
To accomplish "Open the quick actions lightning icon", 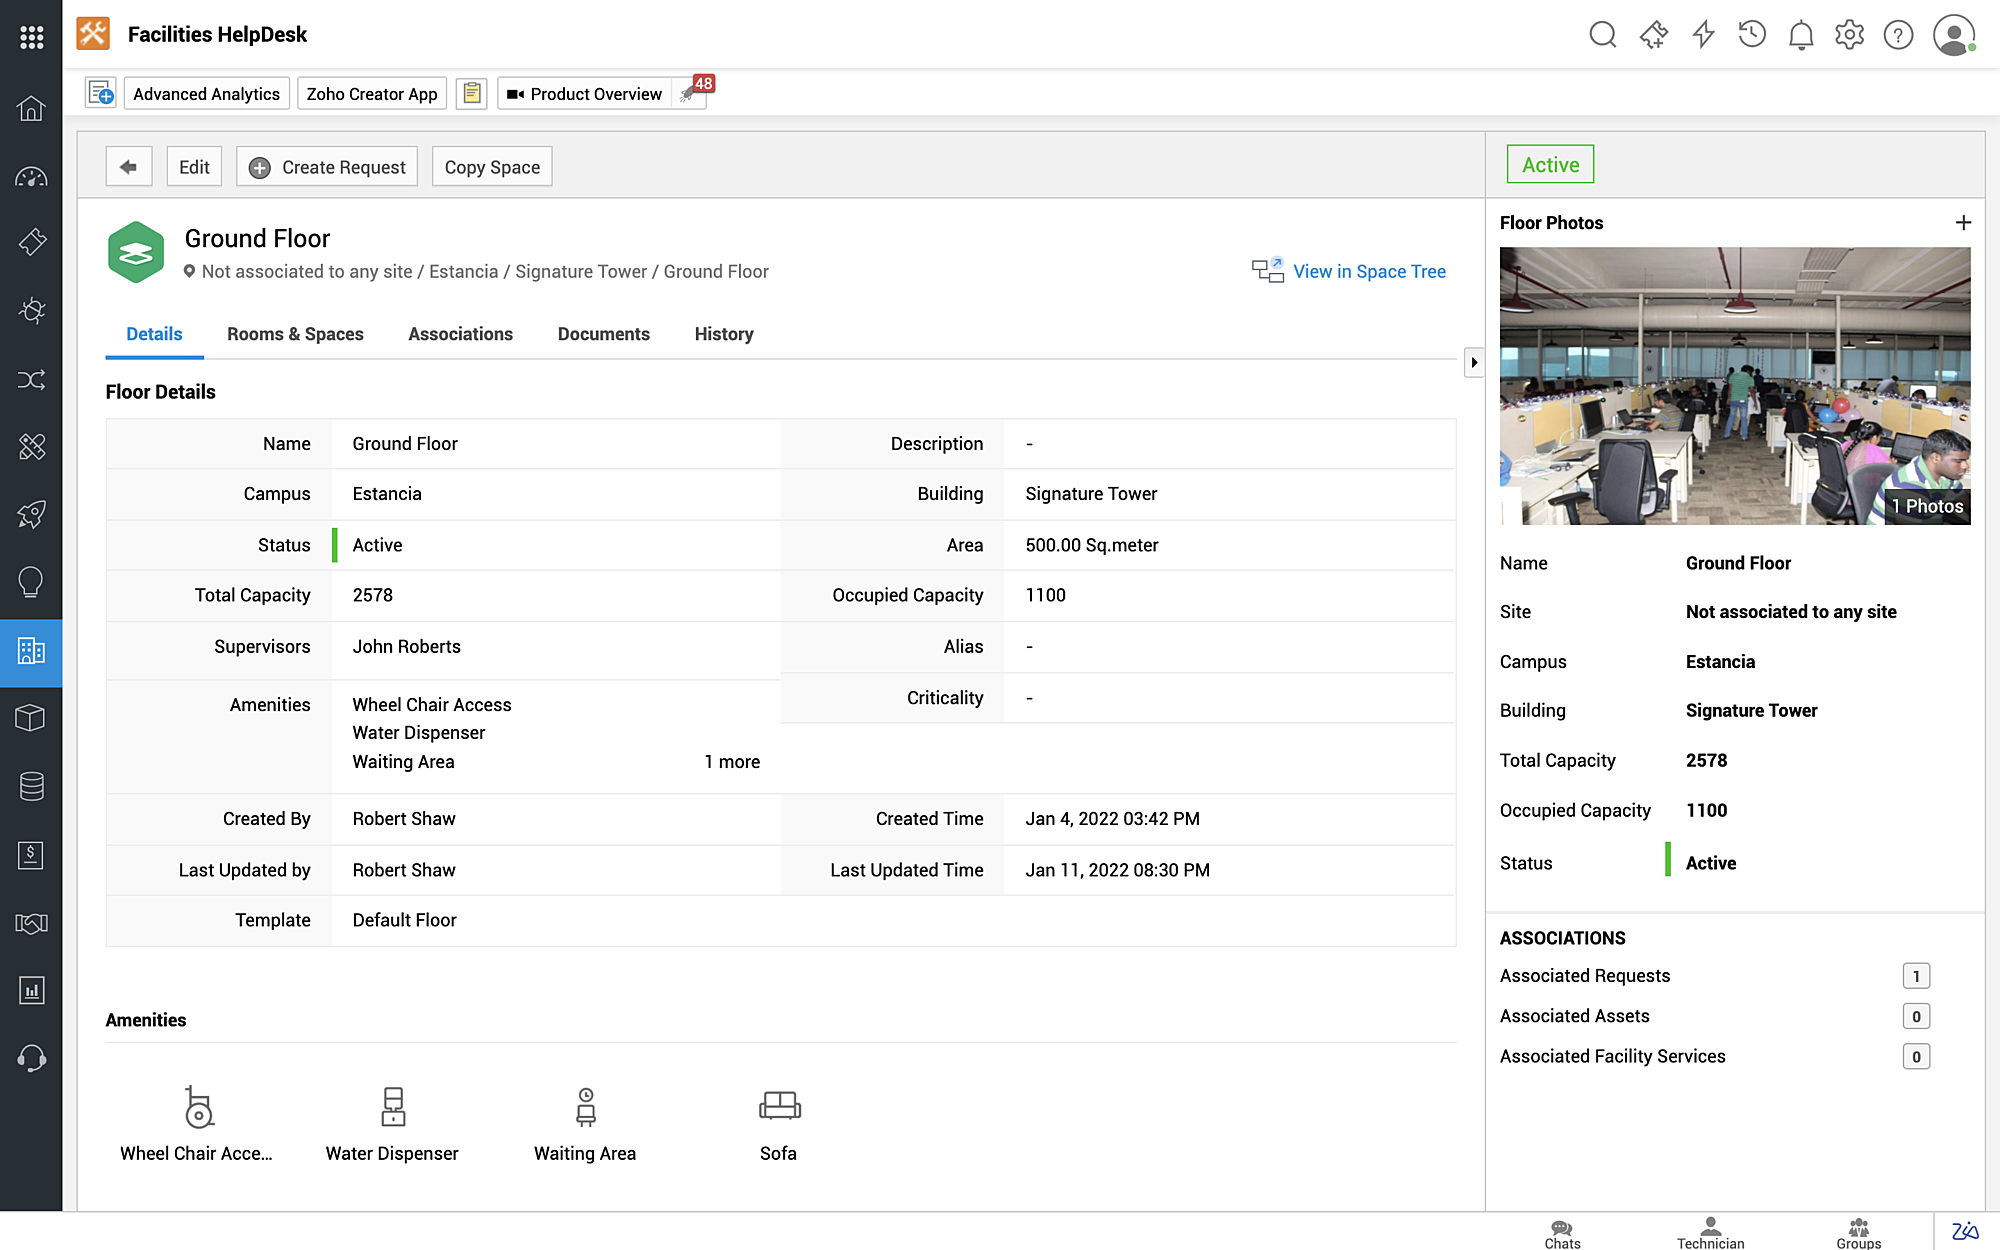I will point(1703,35).
